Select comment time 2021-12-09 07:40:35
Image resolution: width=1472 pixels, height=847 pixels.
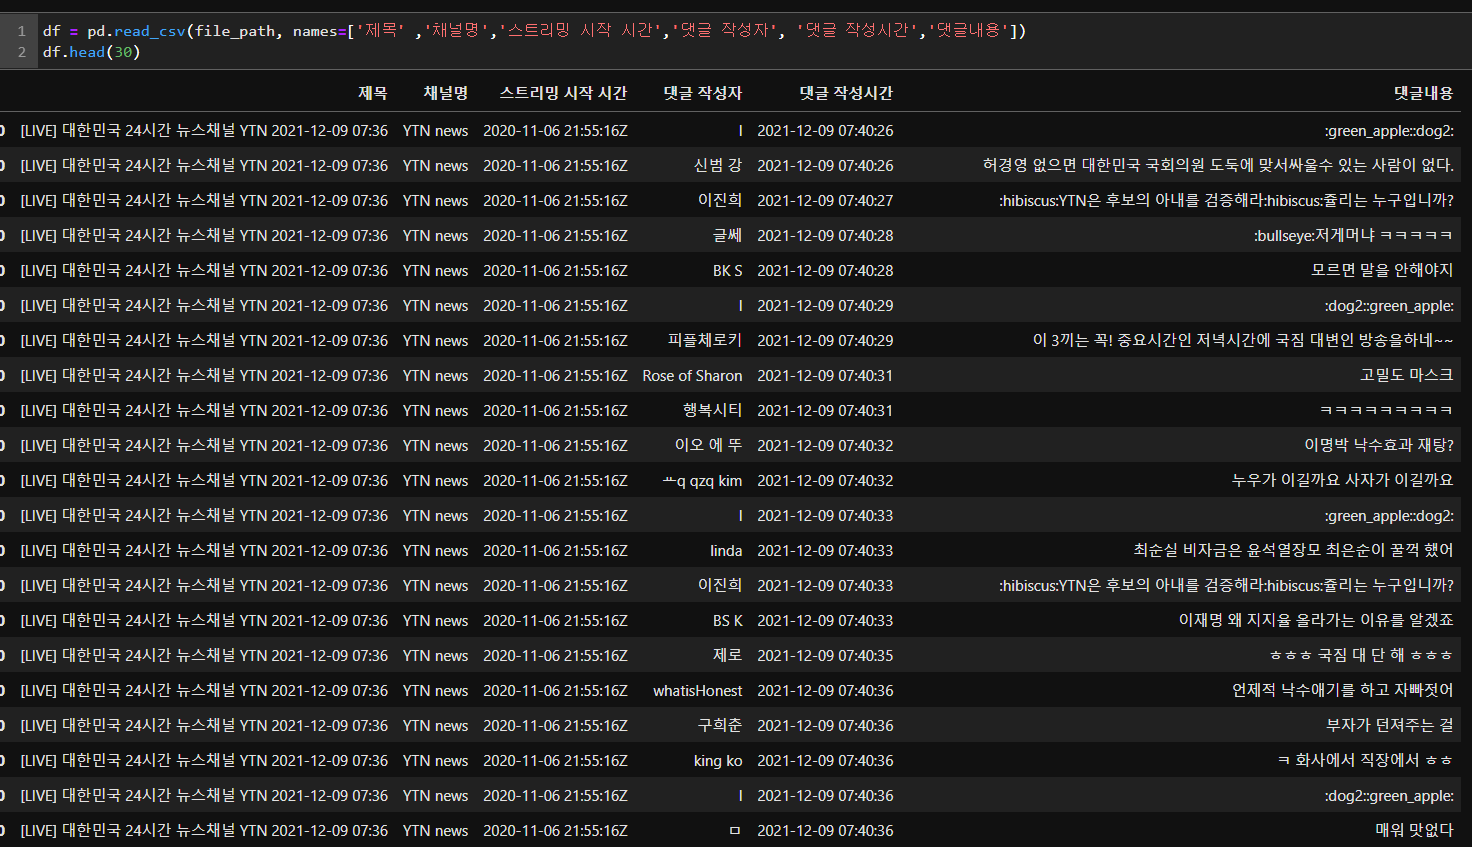[x=825, y=655]
